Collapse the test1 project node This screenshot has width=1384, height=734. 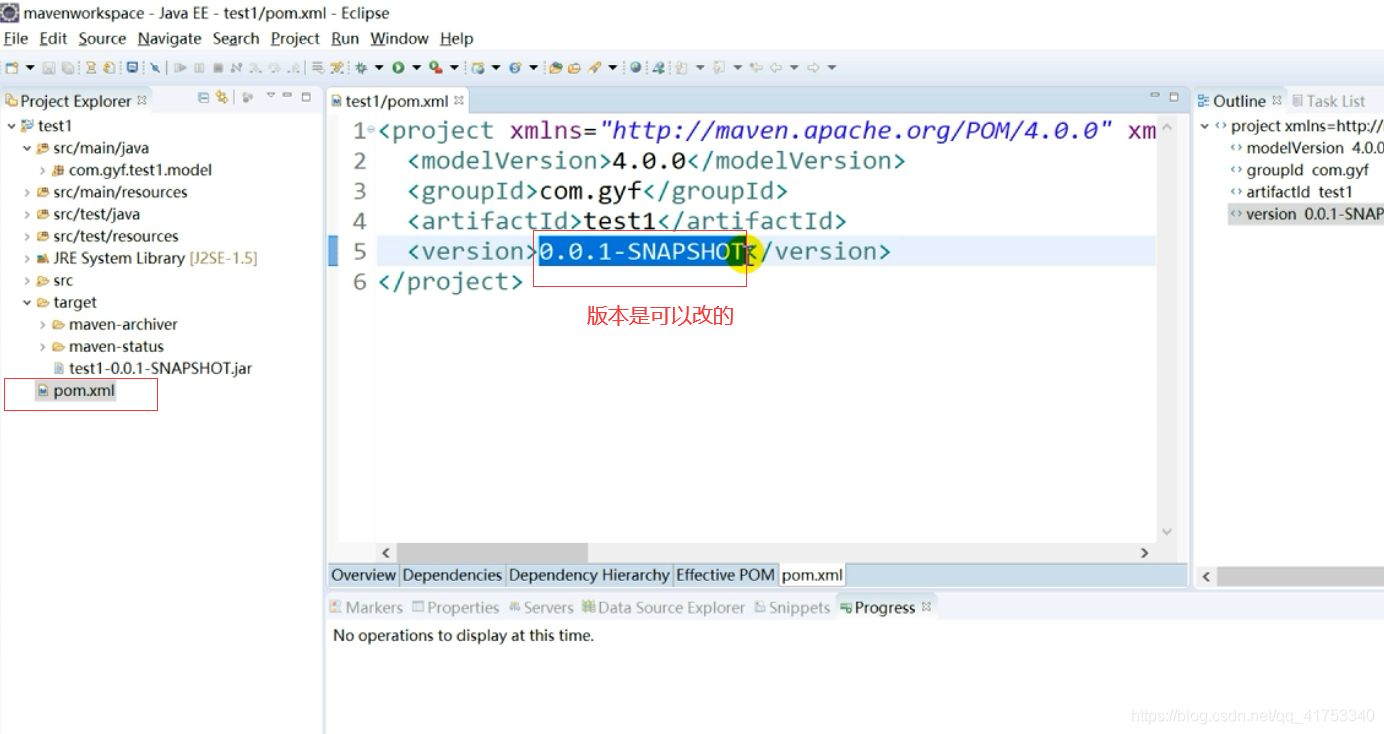(11, 126)
